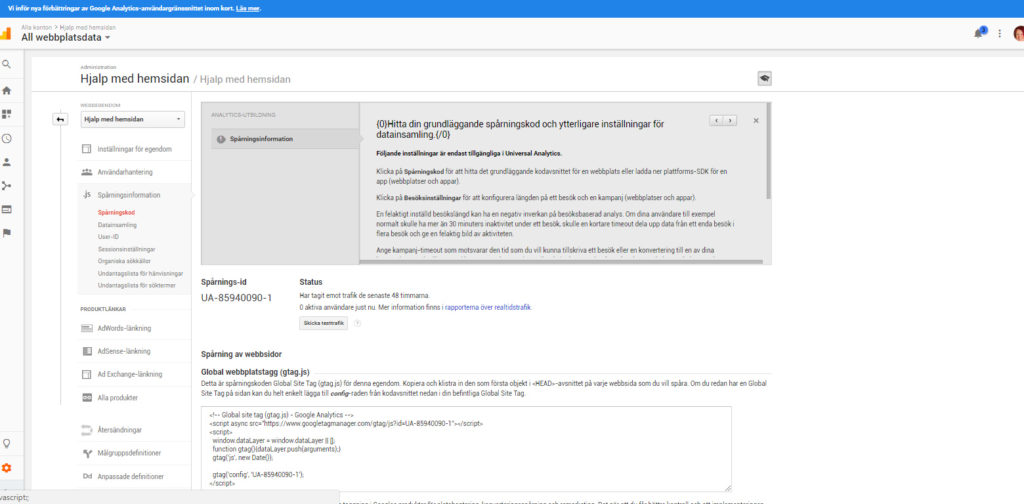Close the Analytics education panel
Viewport: 1024px width, 504px height.
coord(756,121)
